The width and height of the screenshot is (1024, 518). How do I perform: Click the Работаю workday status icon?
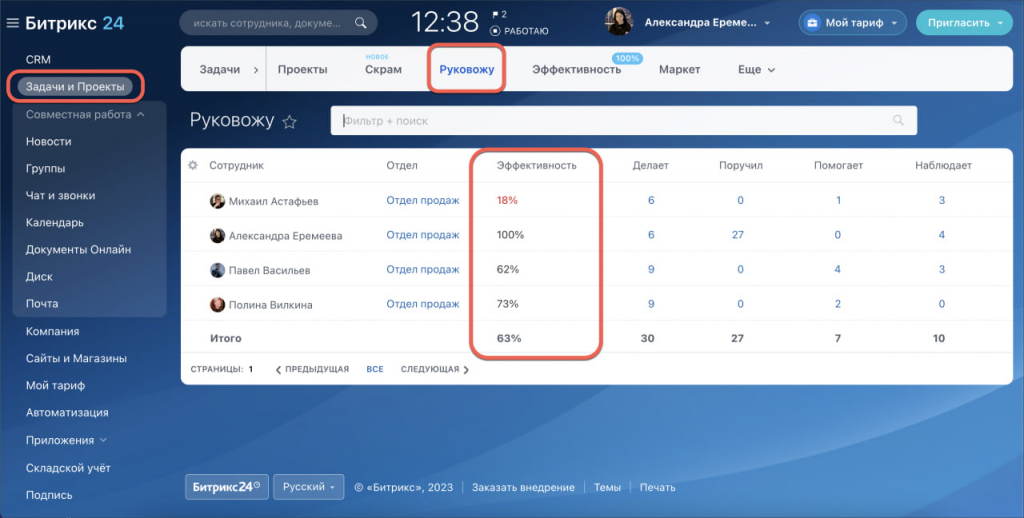[x=495, y=31]
